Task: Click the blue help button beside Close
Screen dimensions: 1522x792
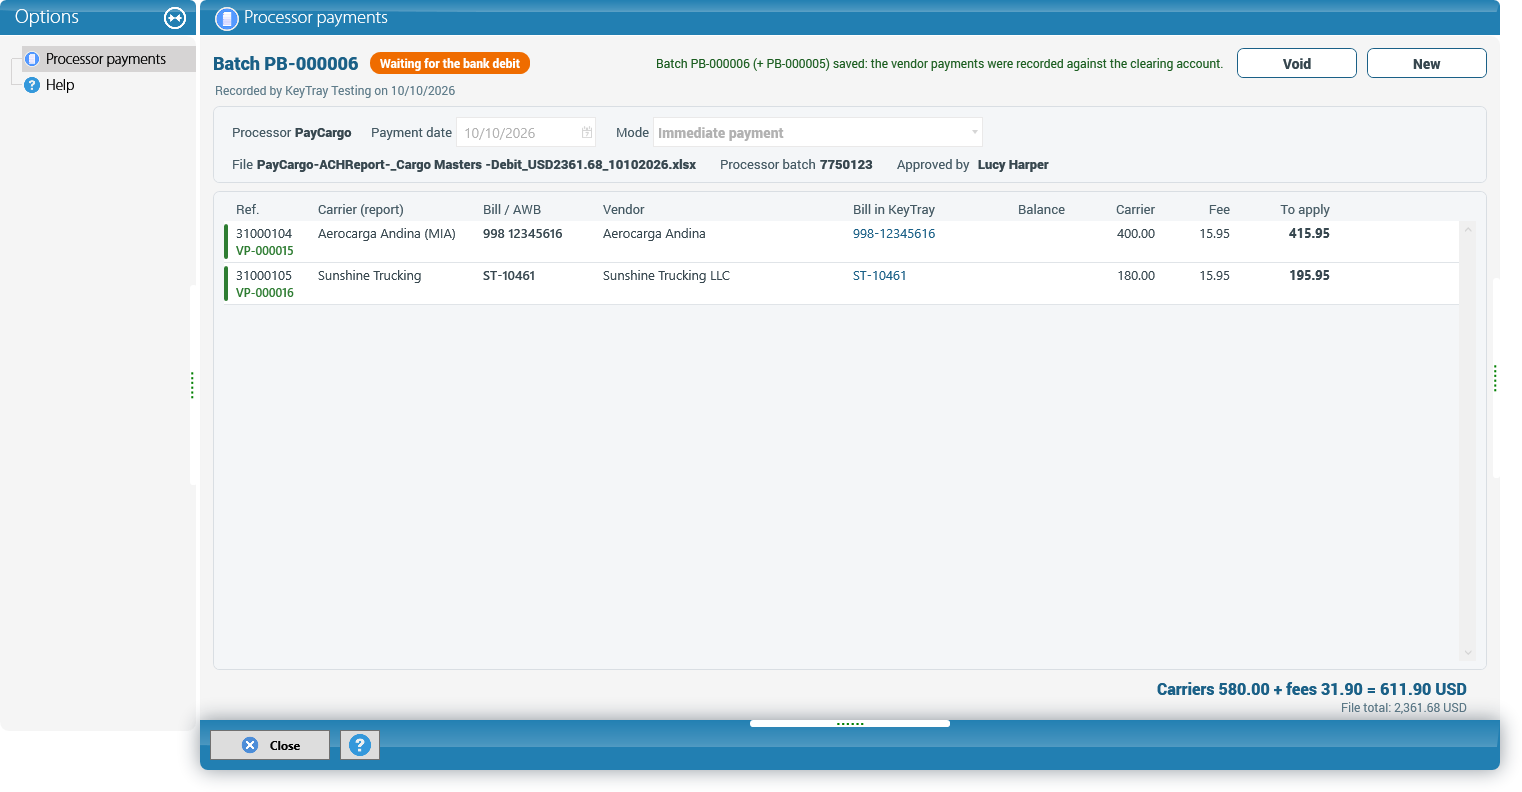Action: [x=360, y=745]
